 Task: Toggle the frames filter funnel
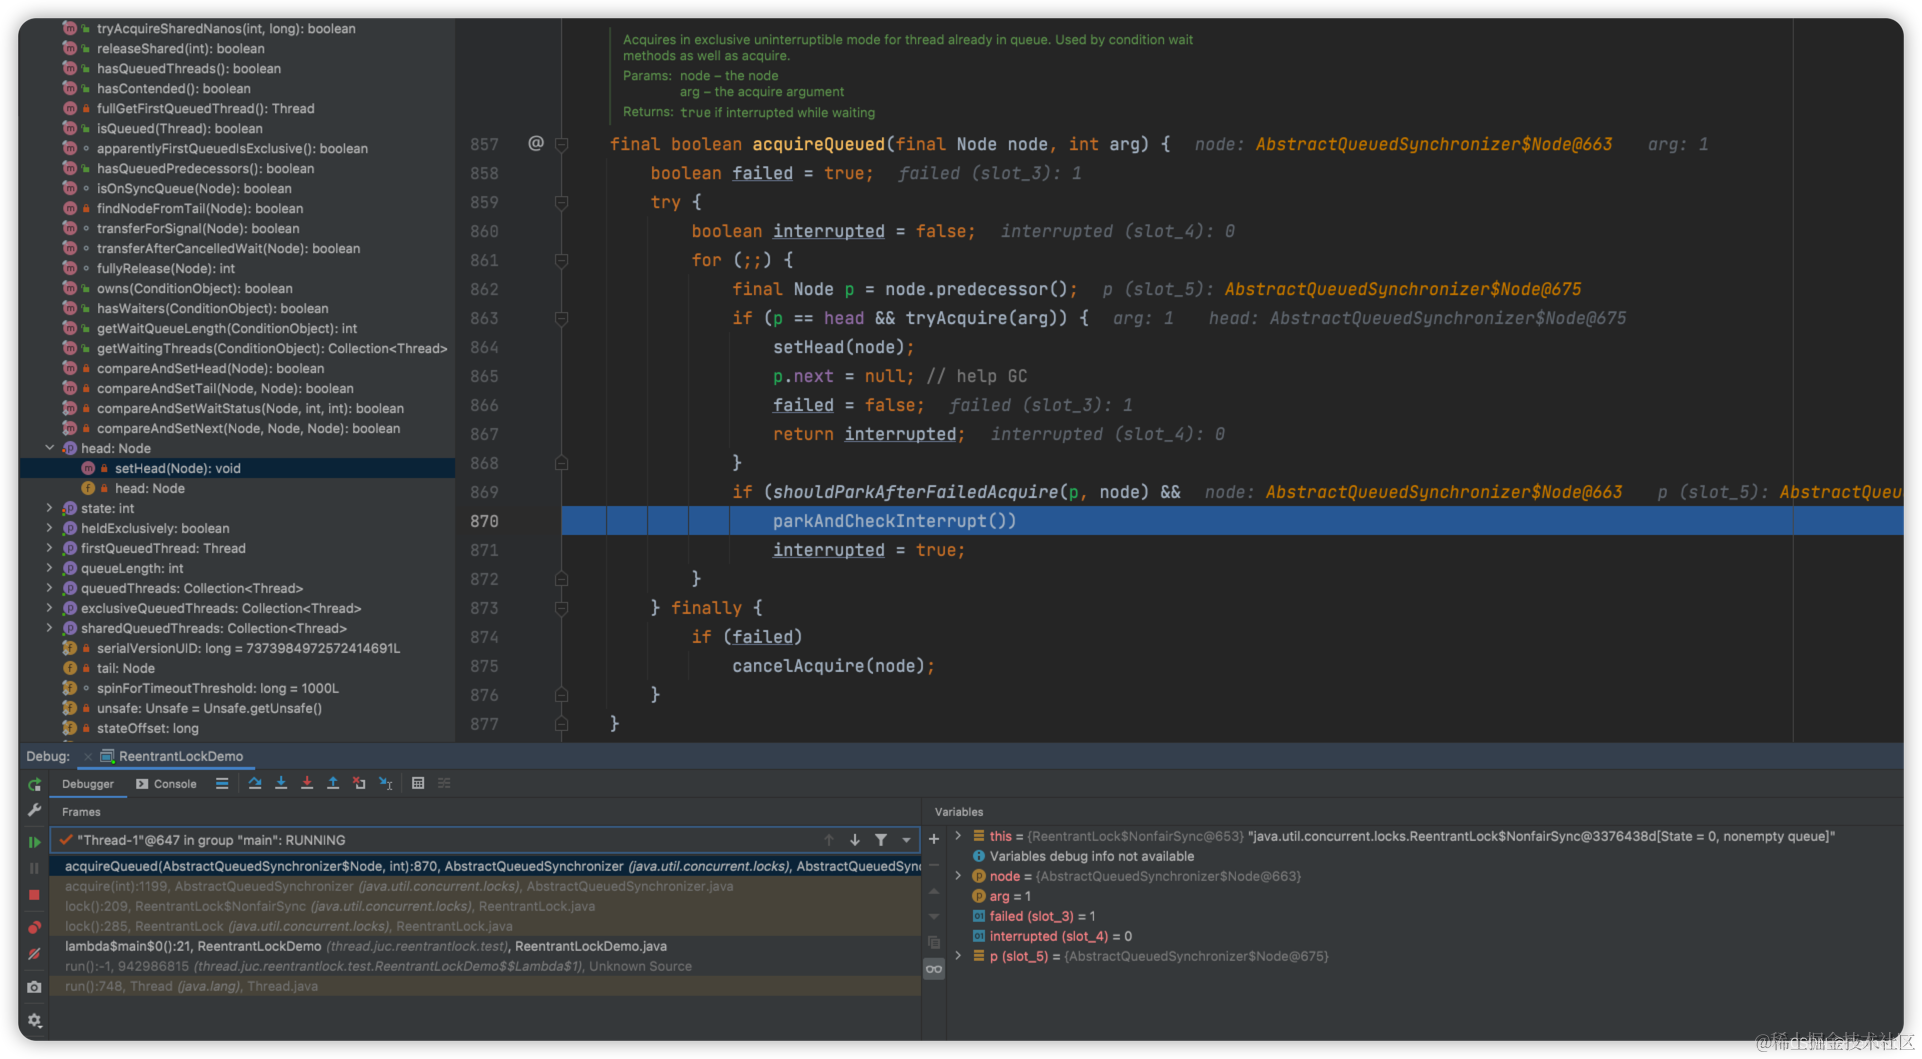point(881,840)
